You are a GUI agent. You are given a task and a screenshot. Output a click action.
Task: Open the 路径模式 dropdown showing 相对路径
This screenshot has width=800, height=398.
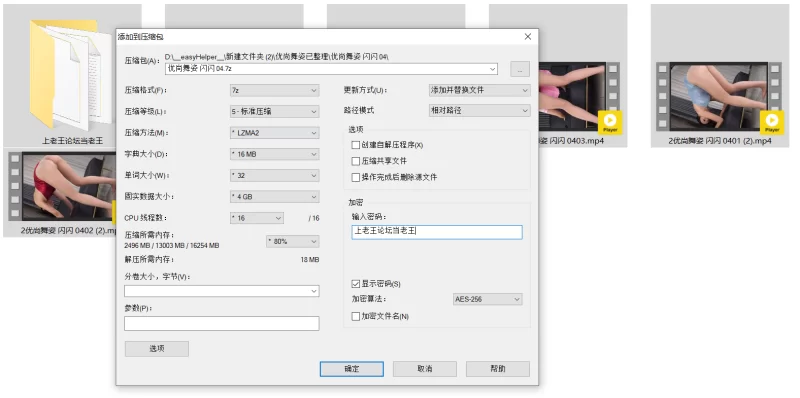(x=479, y=110)
